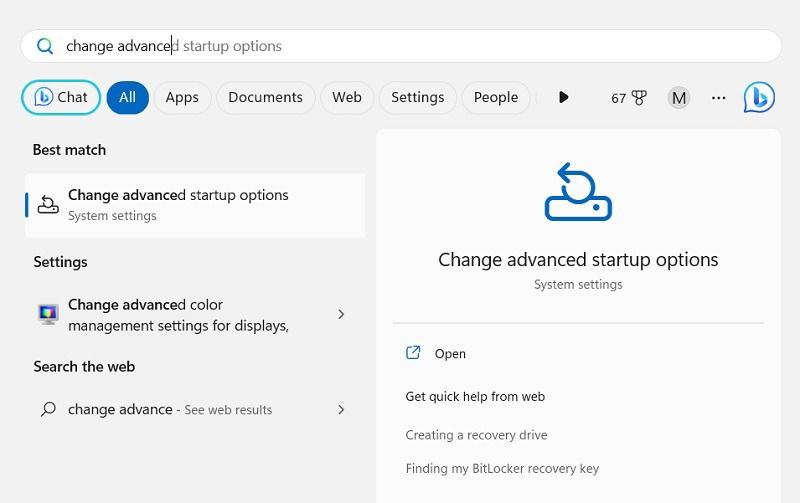
Task: Switch to the Apps filter tab
Action: click(x=182, y=97)
